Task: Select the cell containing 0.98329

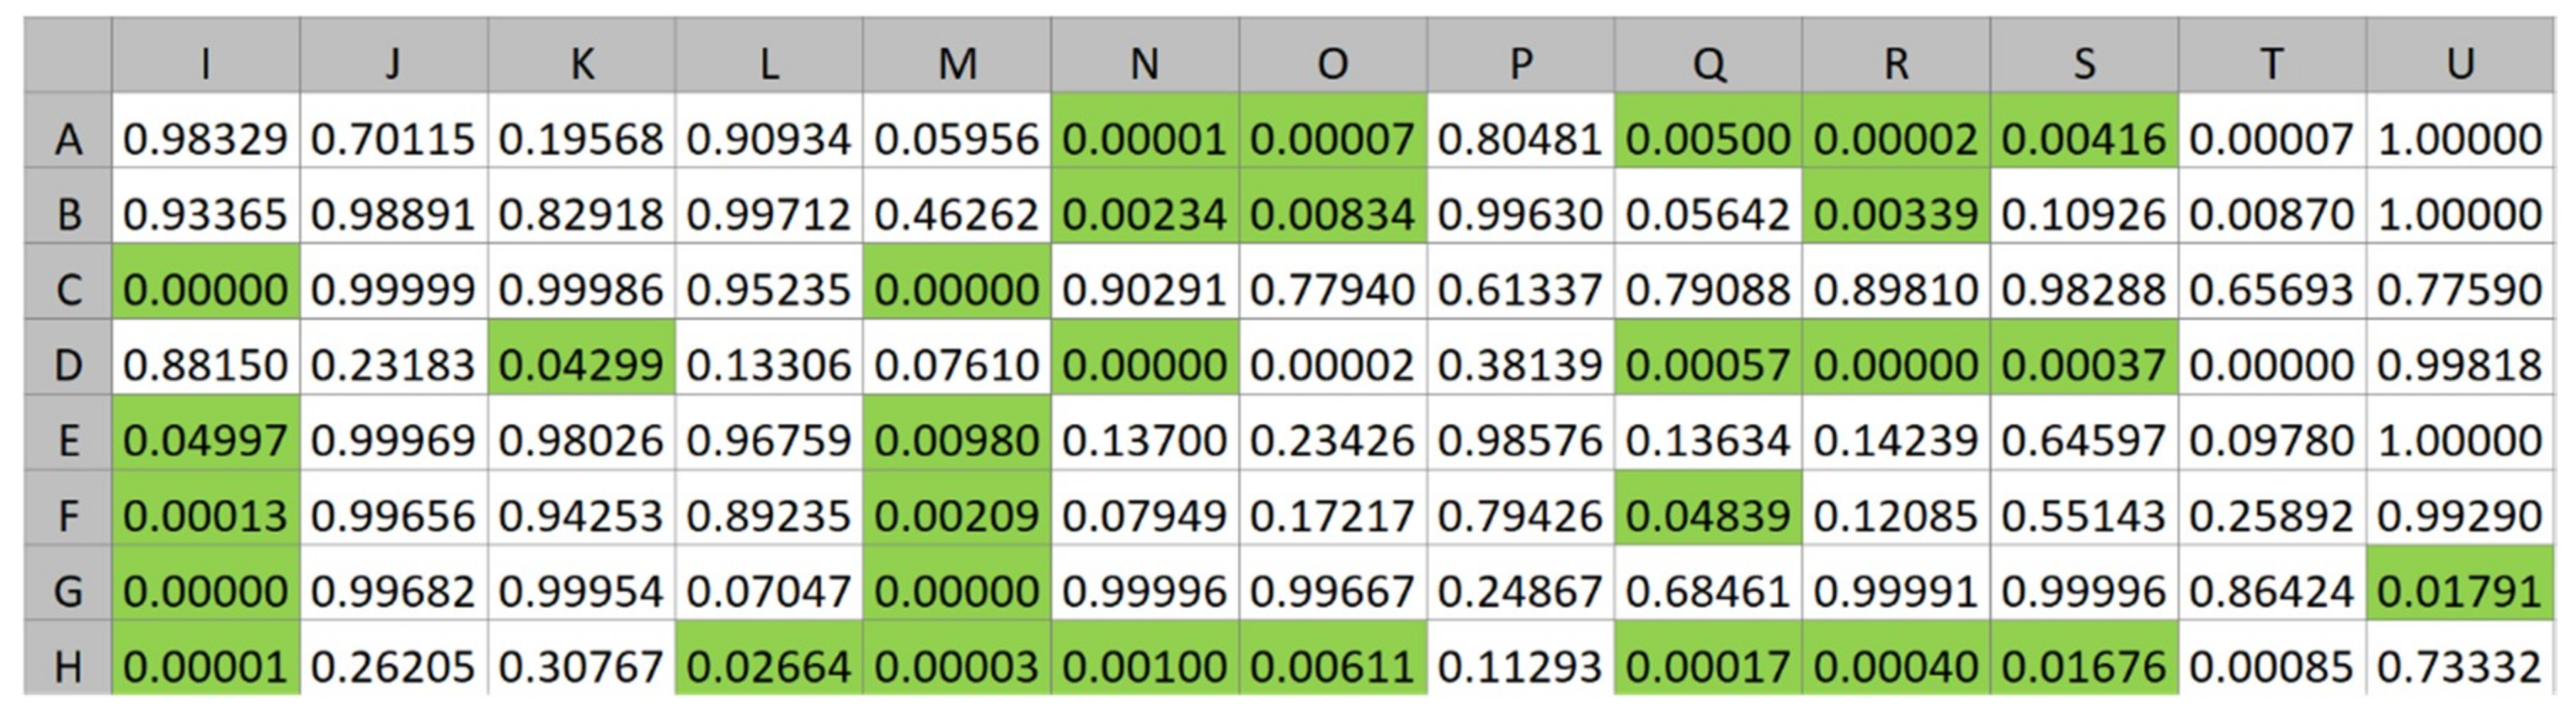Action: [x=206, y=139]
